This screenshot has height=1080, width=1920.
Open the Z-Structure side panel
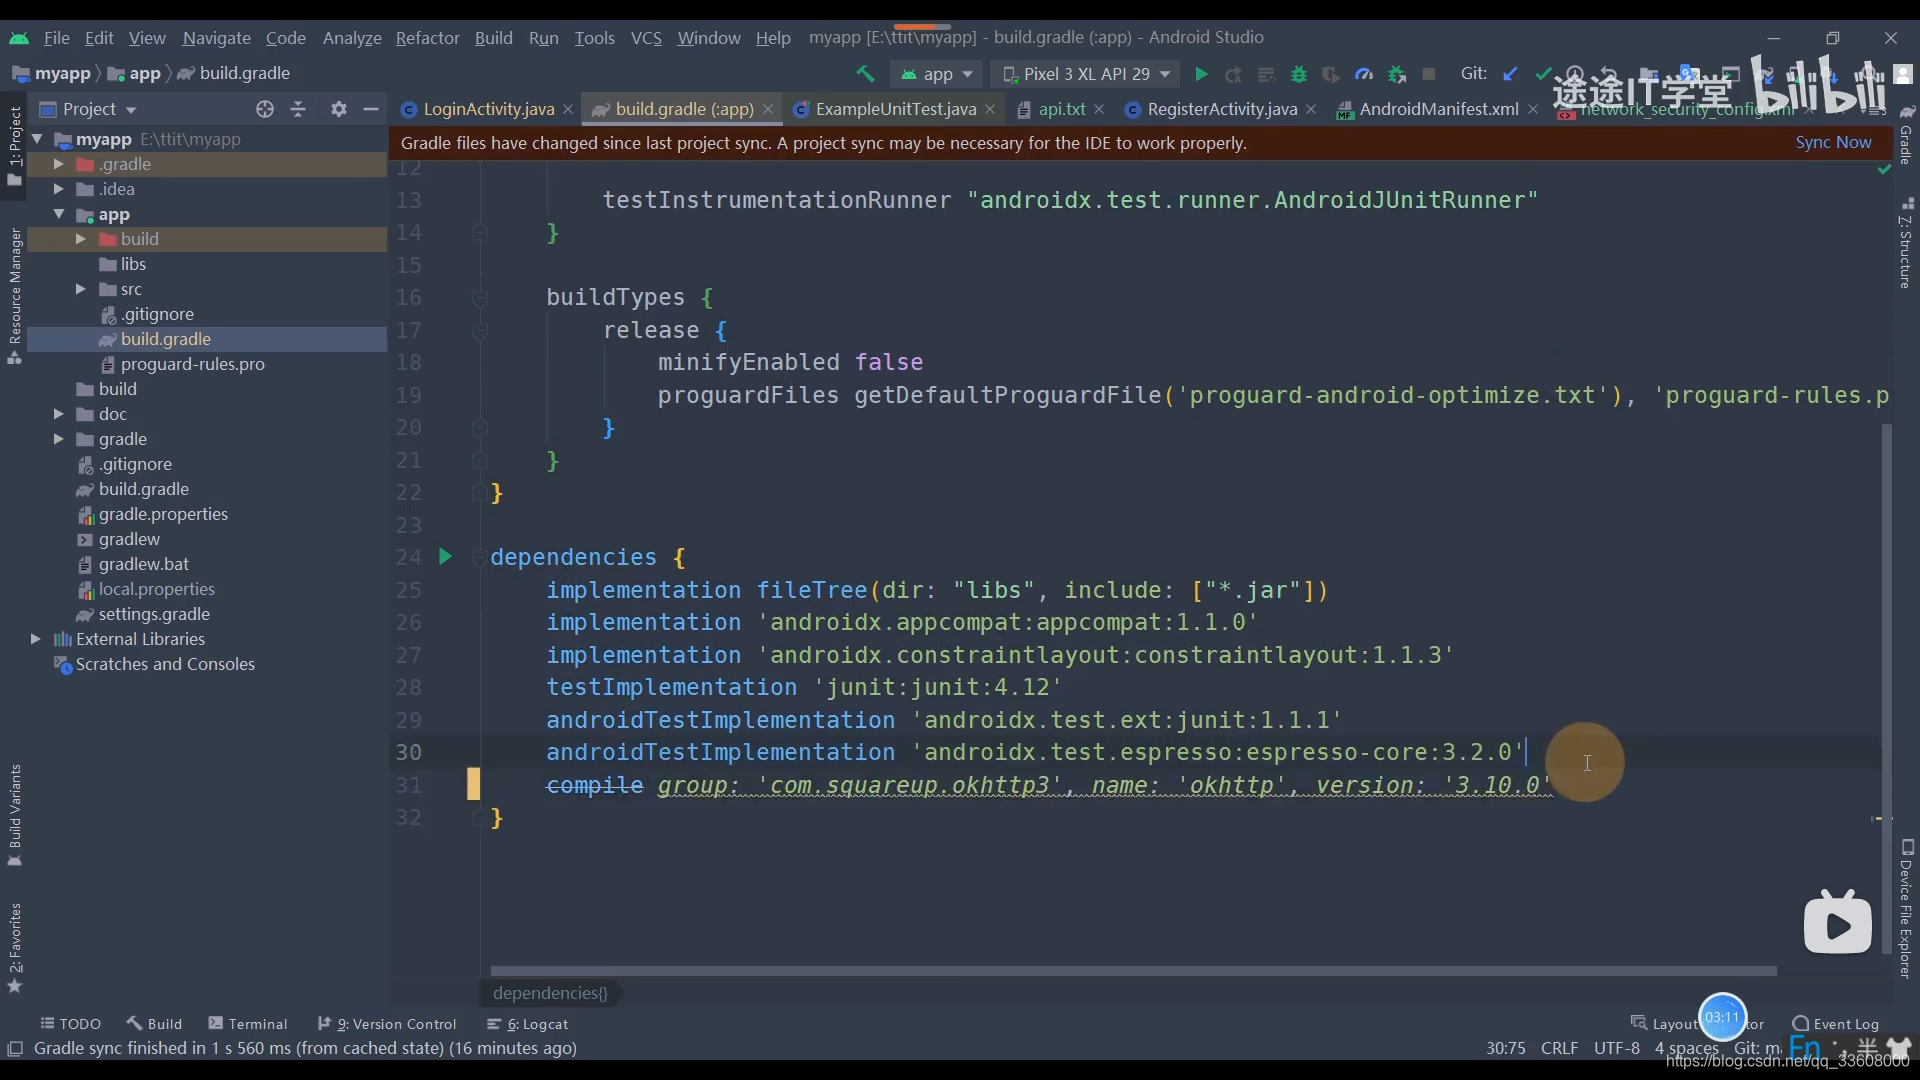(1906, 243)
